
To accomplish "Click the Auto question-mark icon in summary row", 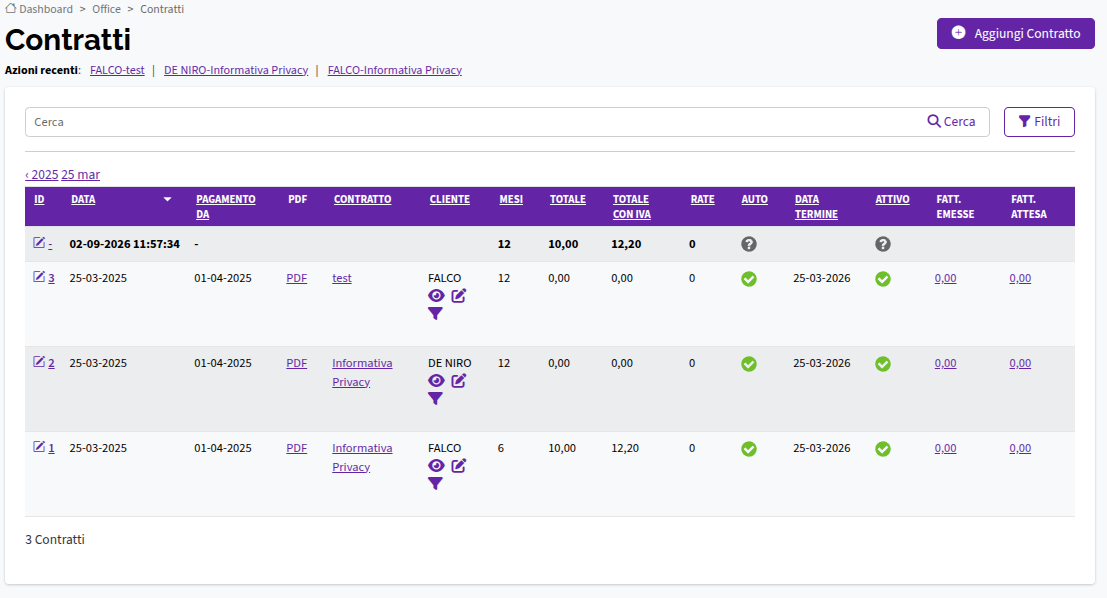I will click(x=749, y=244).
